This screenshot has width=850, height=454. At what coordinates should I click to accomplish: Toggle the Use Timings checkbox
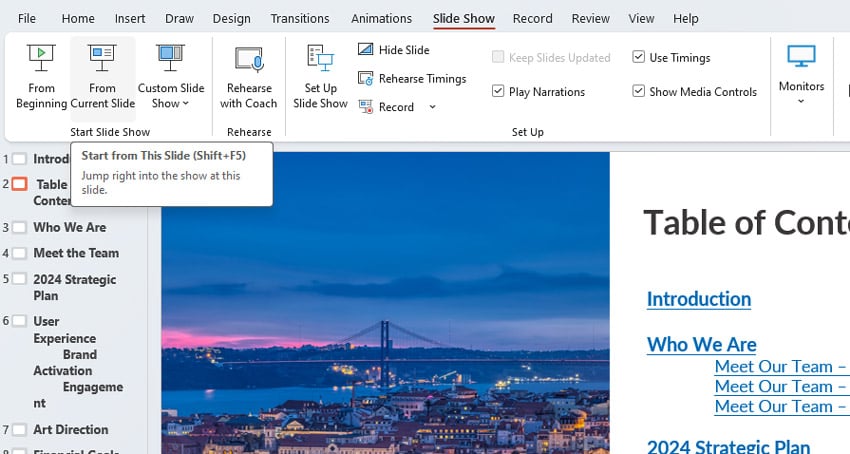coord(639,58)
